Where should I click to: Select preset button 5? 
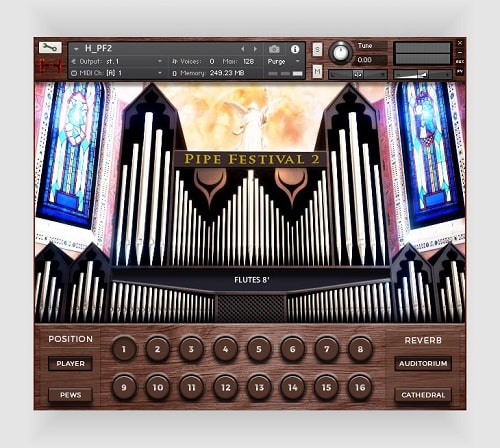point(259,349)
